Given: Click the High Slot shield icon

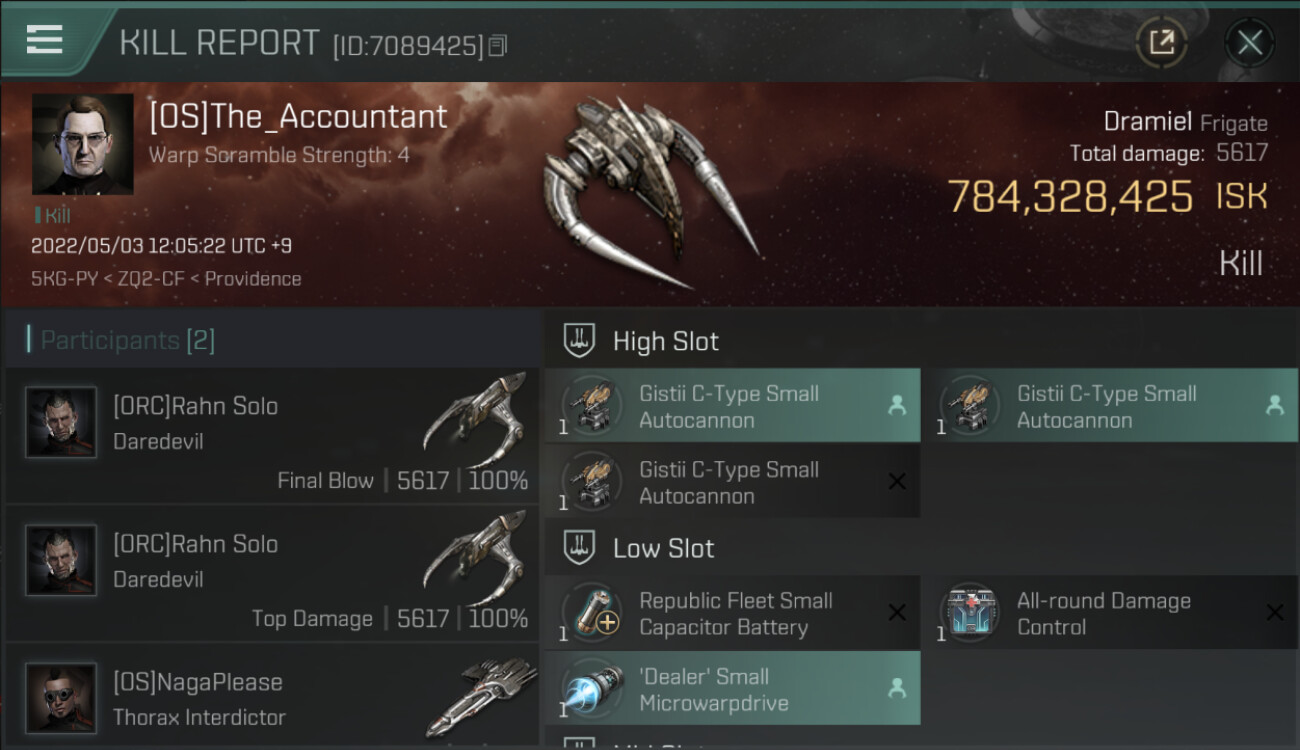Looking at the screenshot, I should tap(580, 341).
